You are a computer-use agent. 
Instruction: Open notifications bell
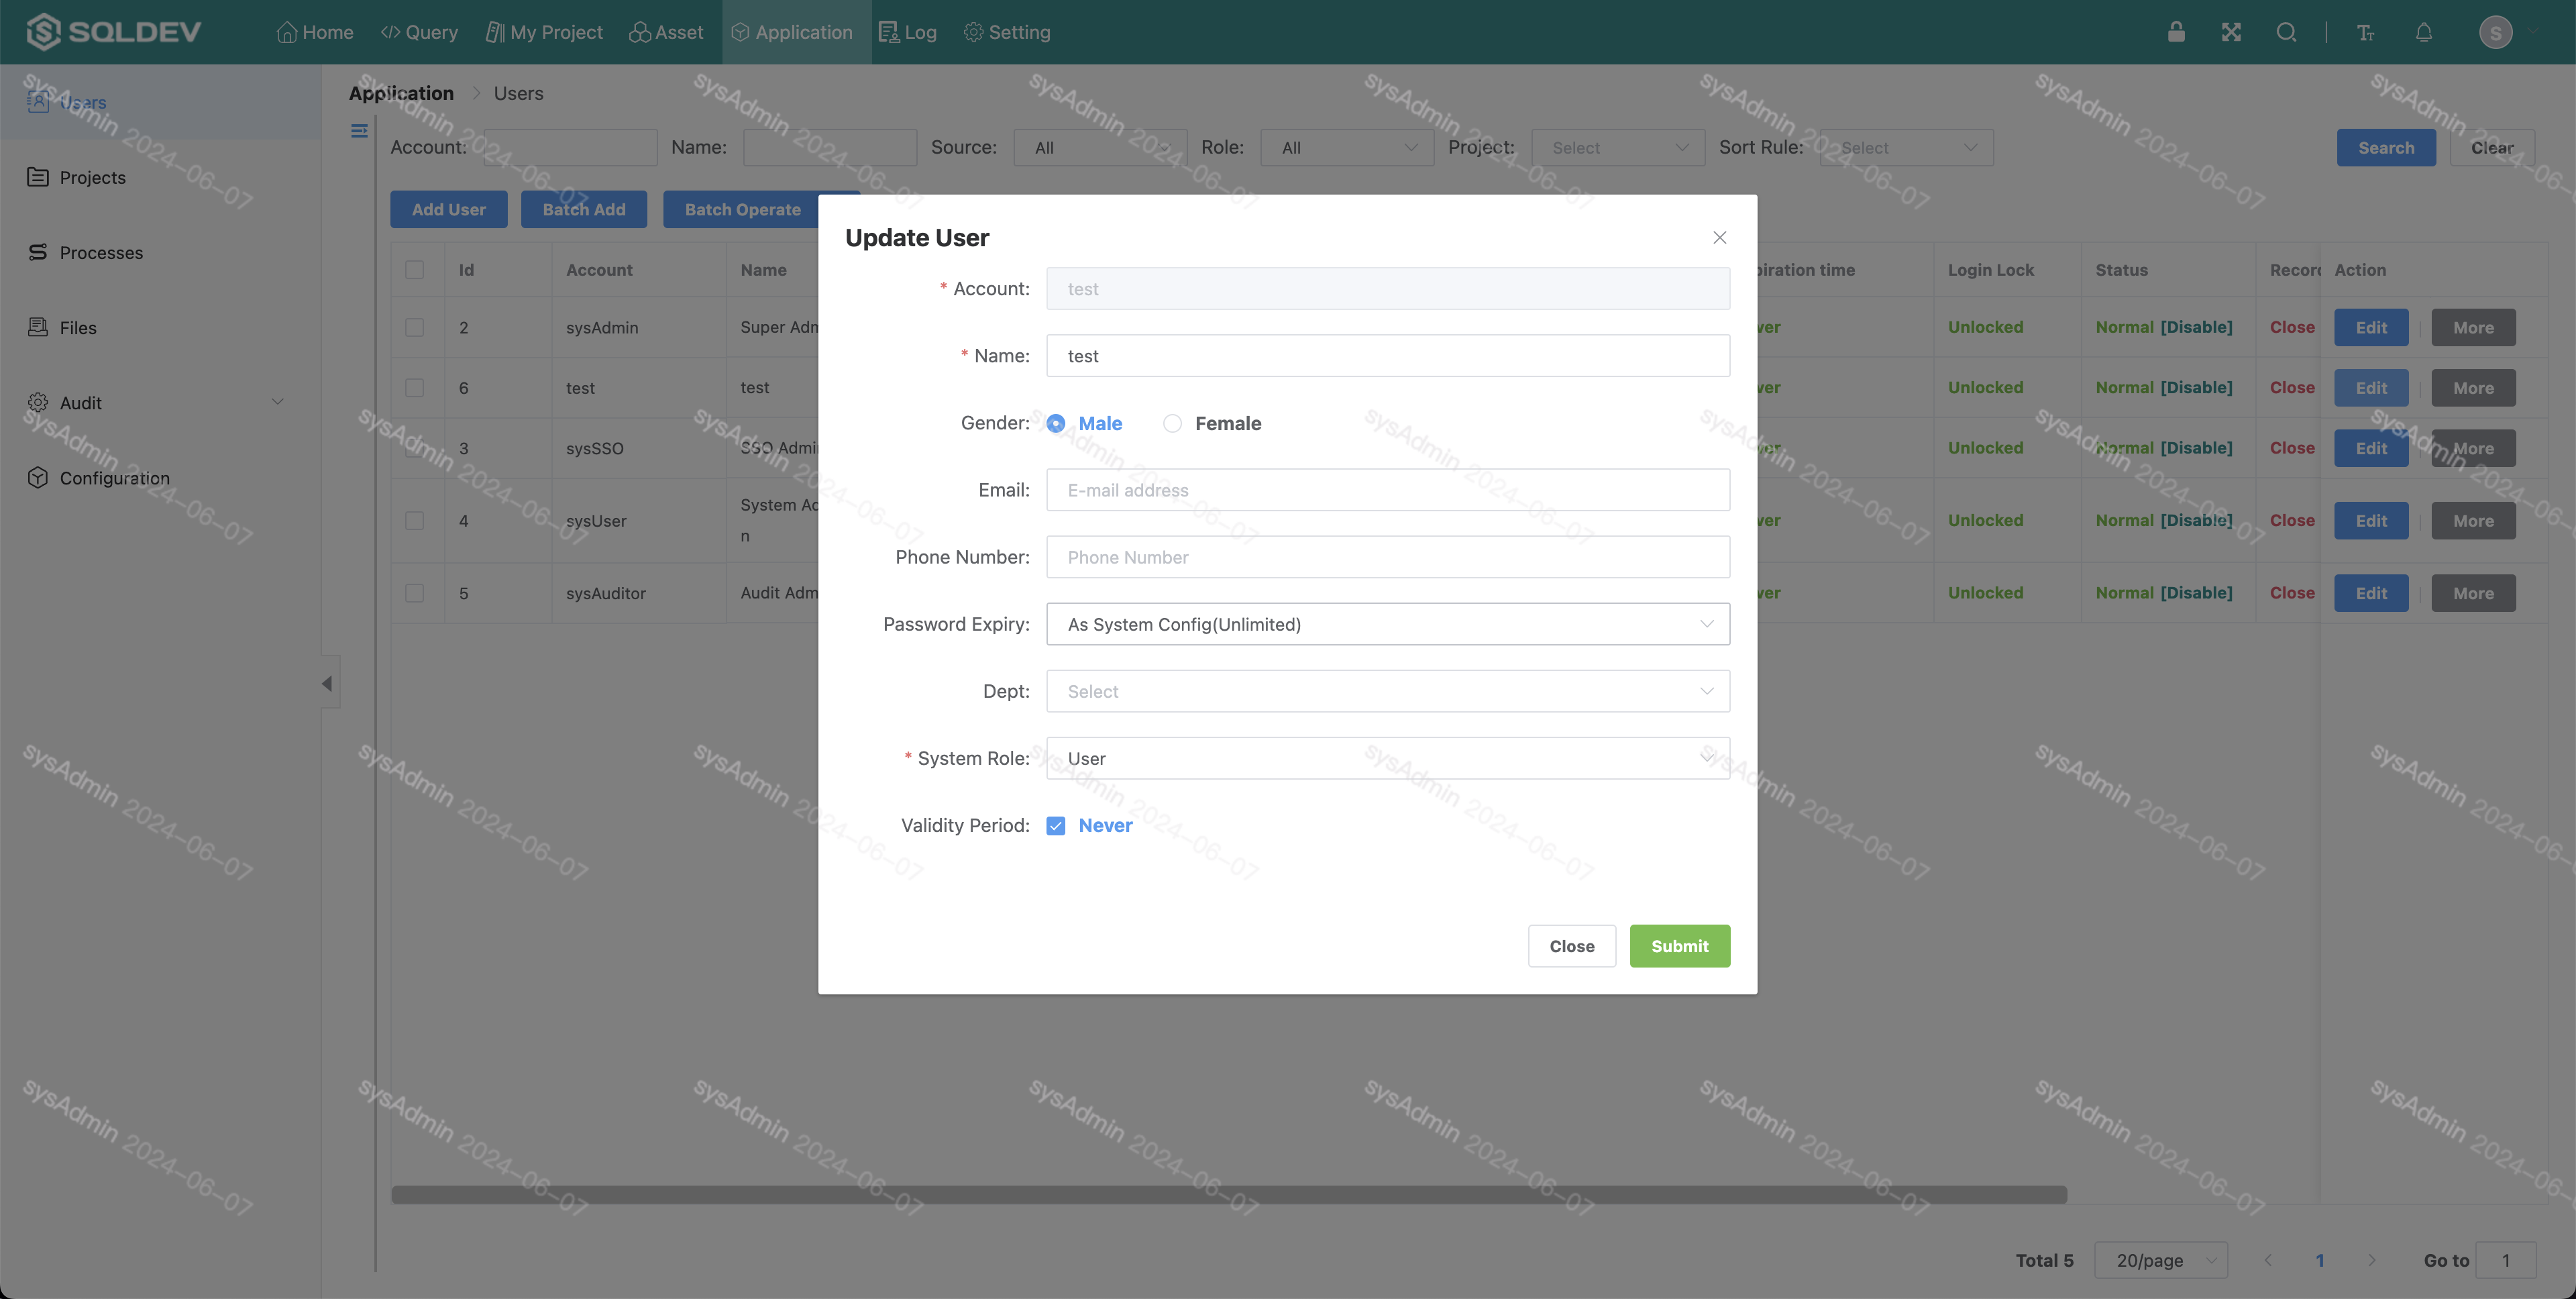[2424, 32]
